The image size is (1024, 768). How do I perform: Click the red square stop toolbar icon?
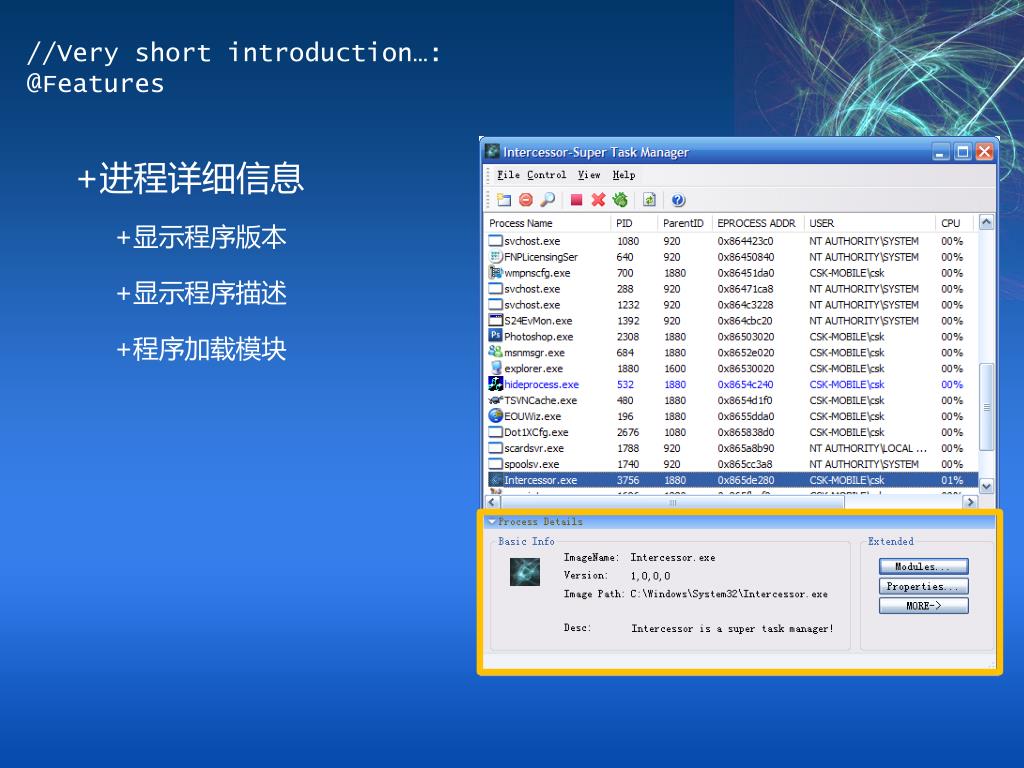click(x=576, y=200)
